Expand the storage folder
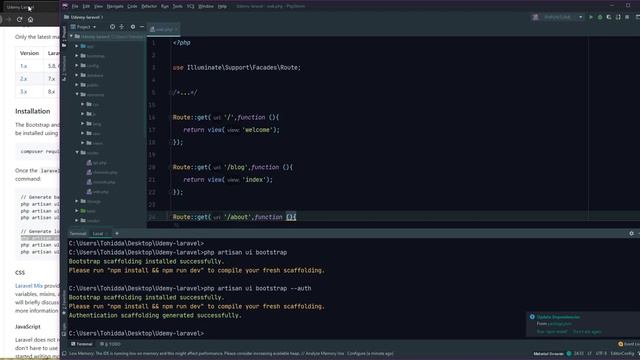640x360 pixels. [x=77, y=201]
